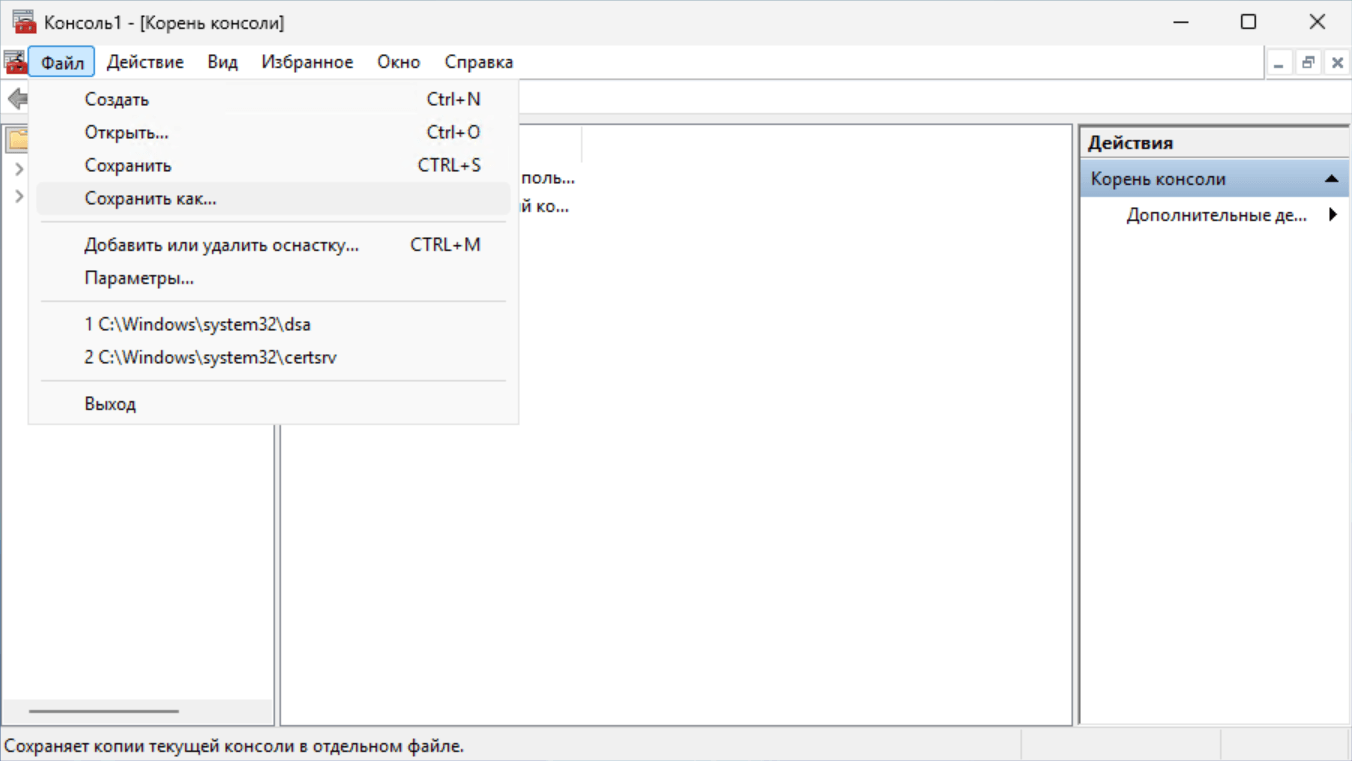Screen dimensions: 1352x761
Task: Open the Избранное menu
Action: tap(307, 62)
